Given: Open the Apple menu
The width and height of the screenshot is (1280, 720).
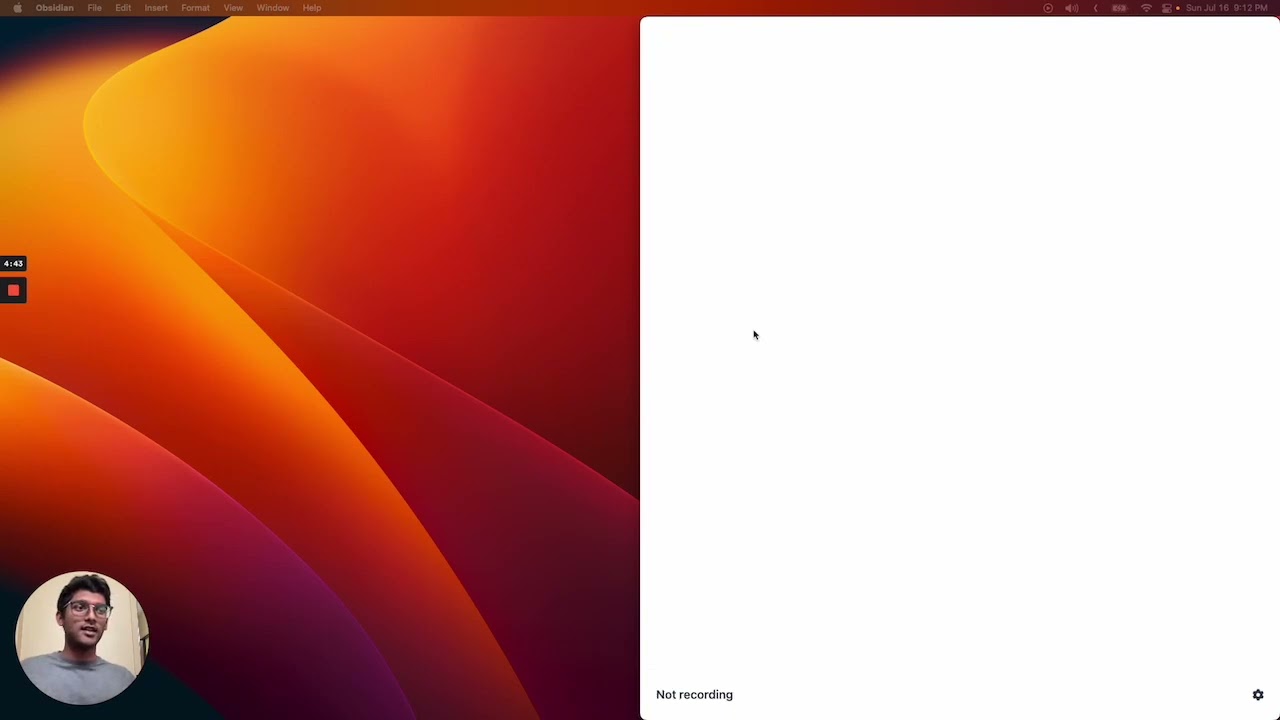Looking at the screenshot, I should tap(17, 8).
